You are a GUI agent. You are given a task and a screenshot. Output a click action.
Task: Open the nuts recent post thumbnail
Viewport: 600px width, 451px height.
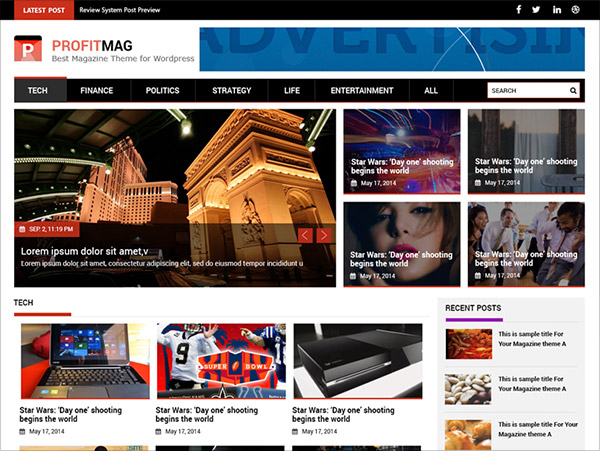468,389
